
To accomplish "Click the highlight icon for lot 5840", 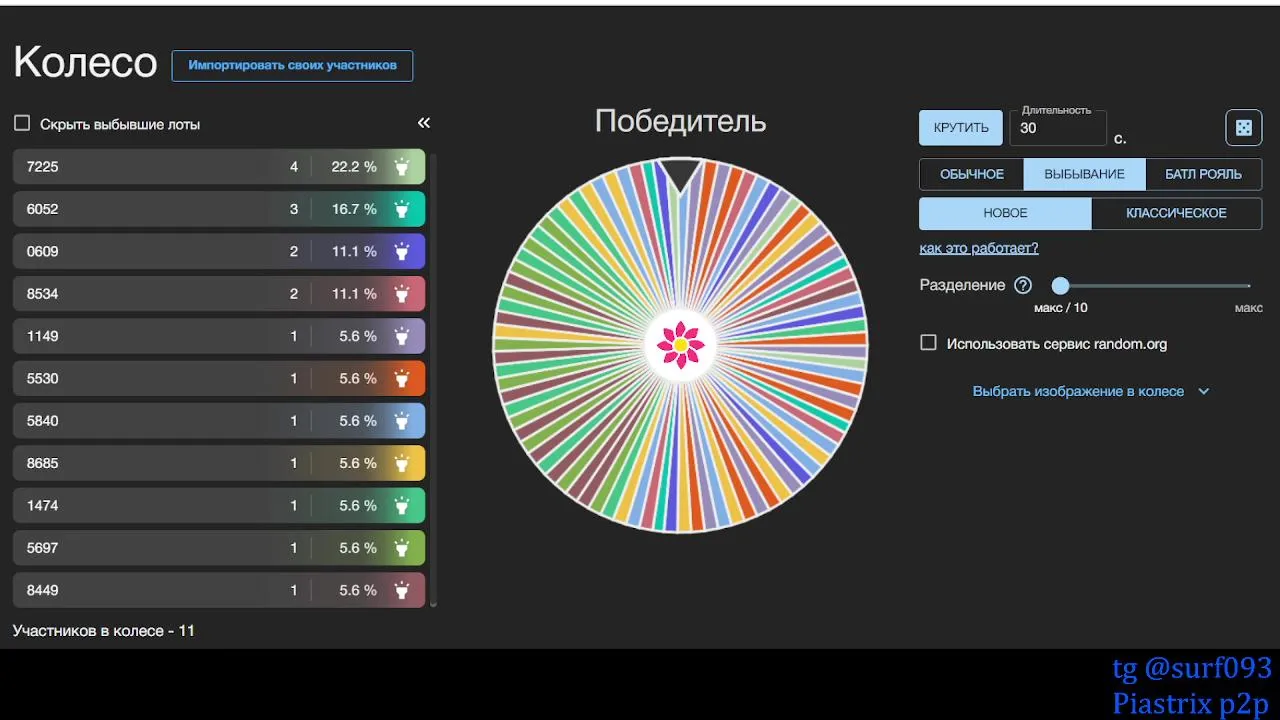I will click(x=401, y=421).
